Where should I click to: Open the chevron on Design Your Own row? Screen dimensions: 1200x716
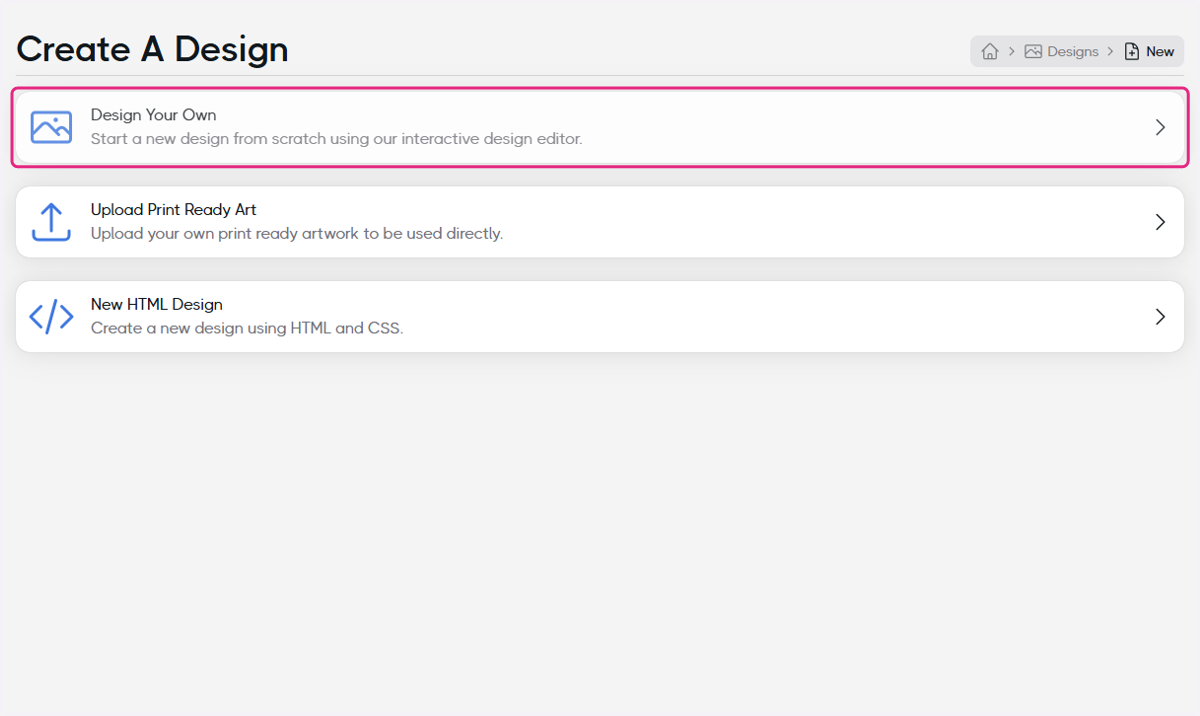pyautogui.click(x=1160, y=127)
